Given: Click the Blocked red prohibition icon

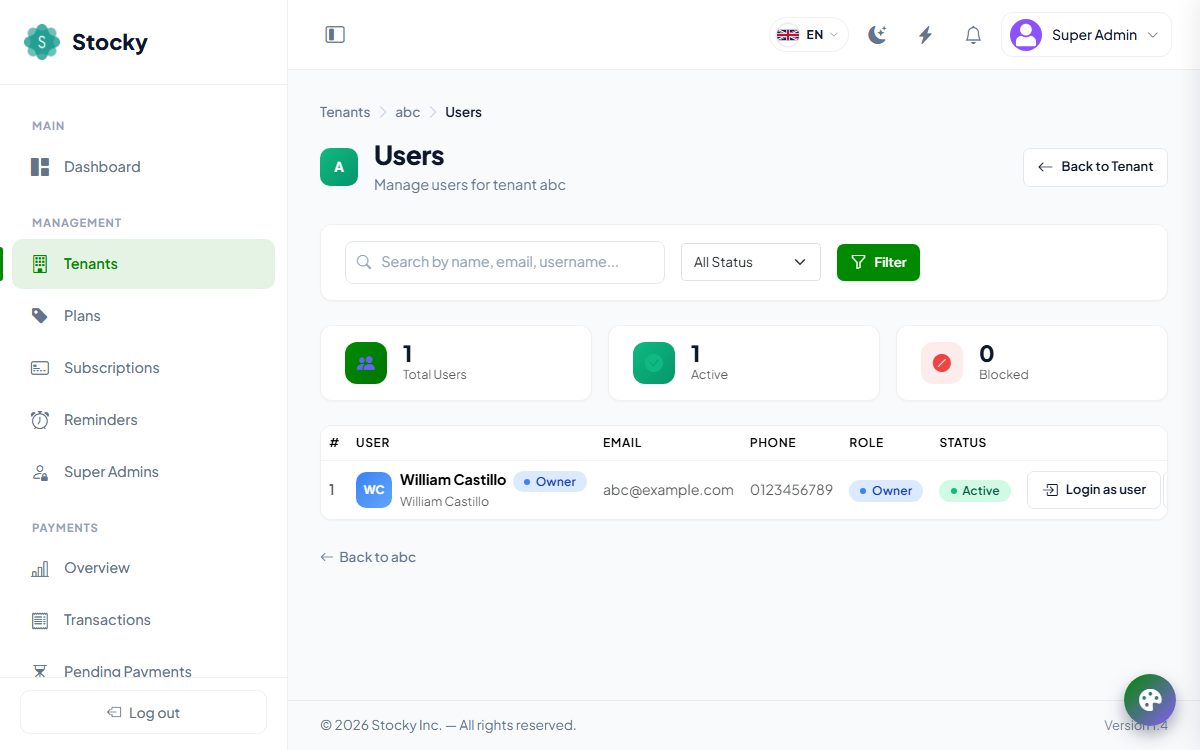Looking at the screenshot, I should click(942, 363).
